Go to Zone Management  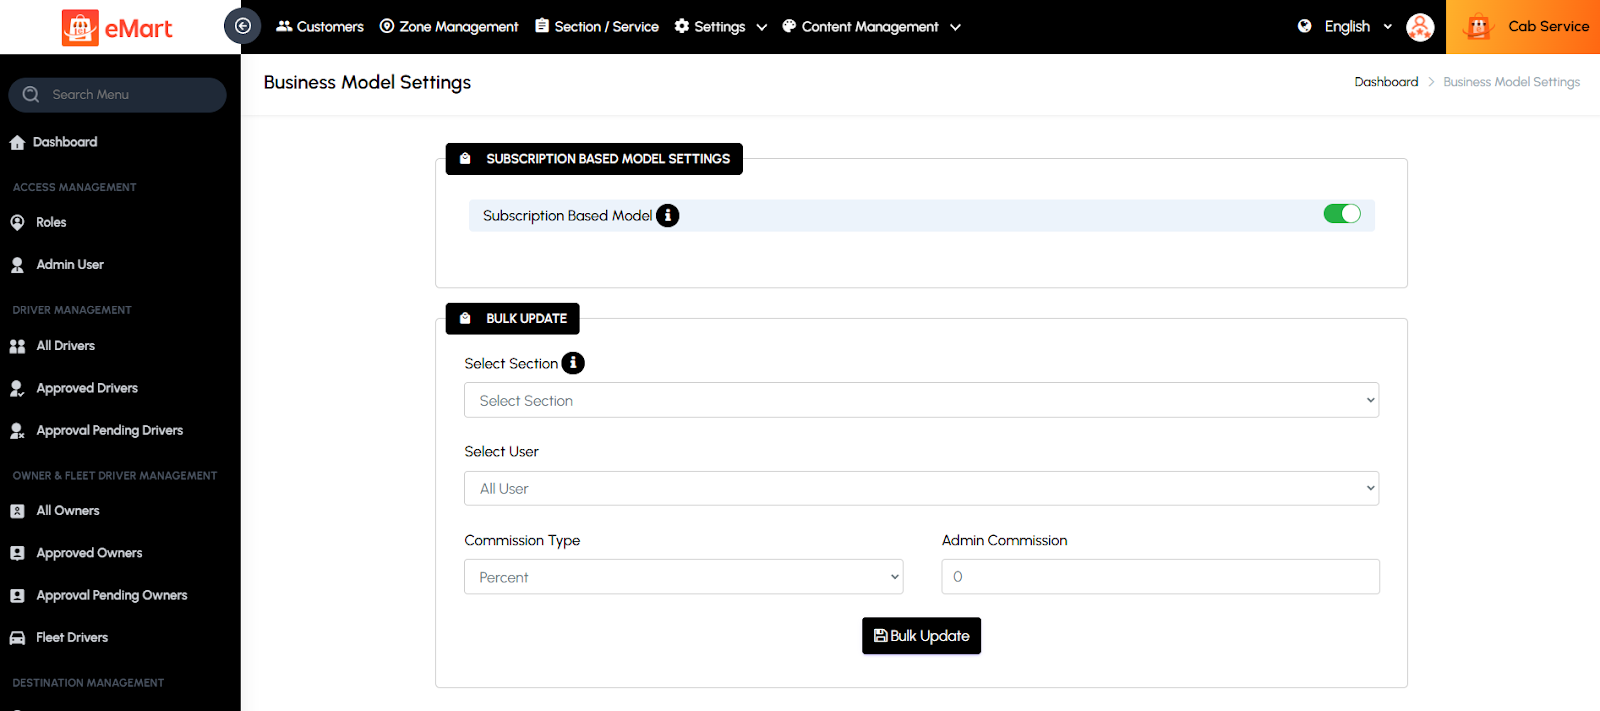[449, 27]
